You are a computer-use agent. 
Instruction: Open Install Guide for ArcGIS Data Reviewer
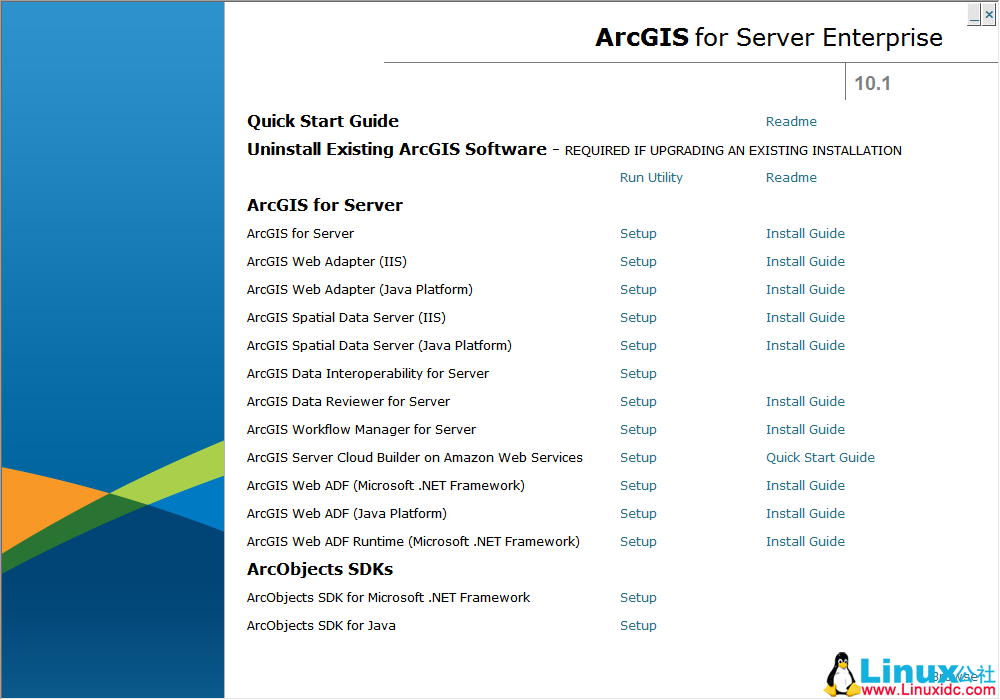[805, 401]
